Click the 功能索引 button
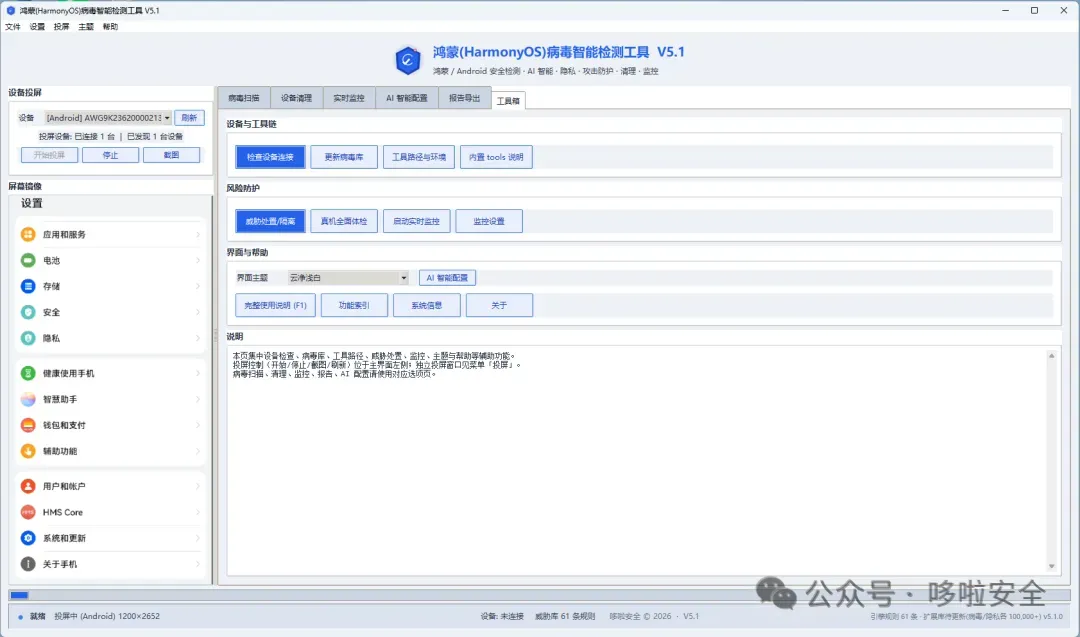The height and width of the screenshot is (637, 1080). pos(354,305)
